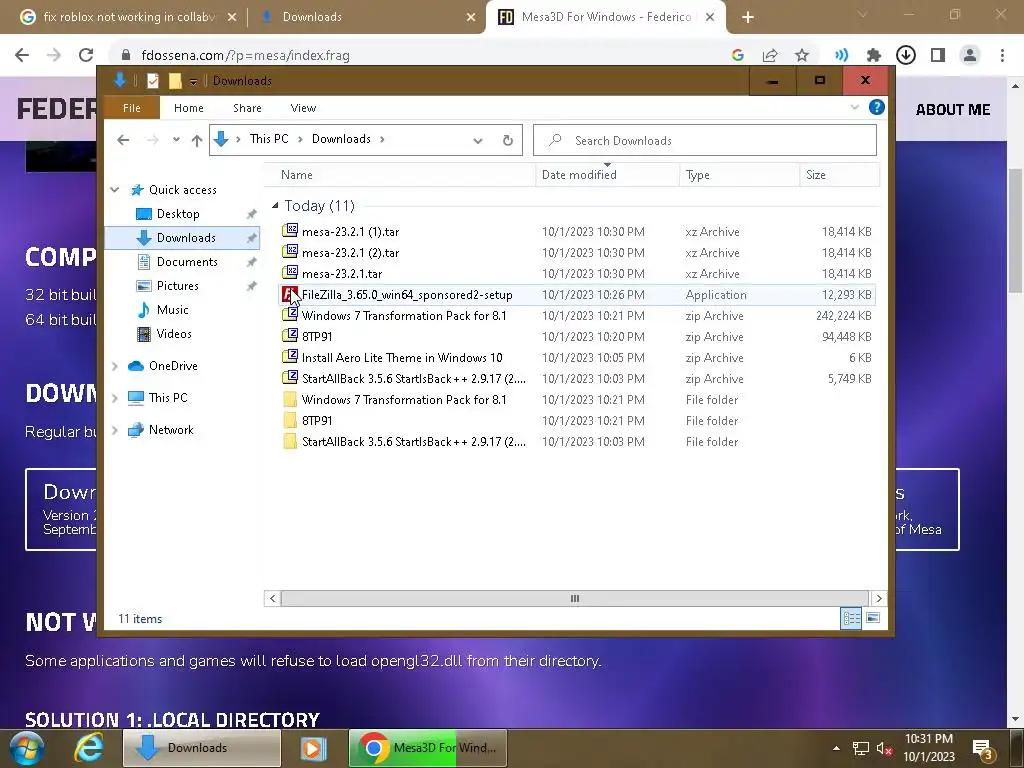The height and width of the screenshot is (768, 1024).
Task: Click New folder icon in quick access toolbar
Action: click(174, 81)
